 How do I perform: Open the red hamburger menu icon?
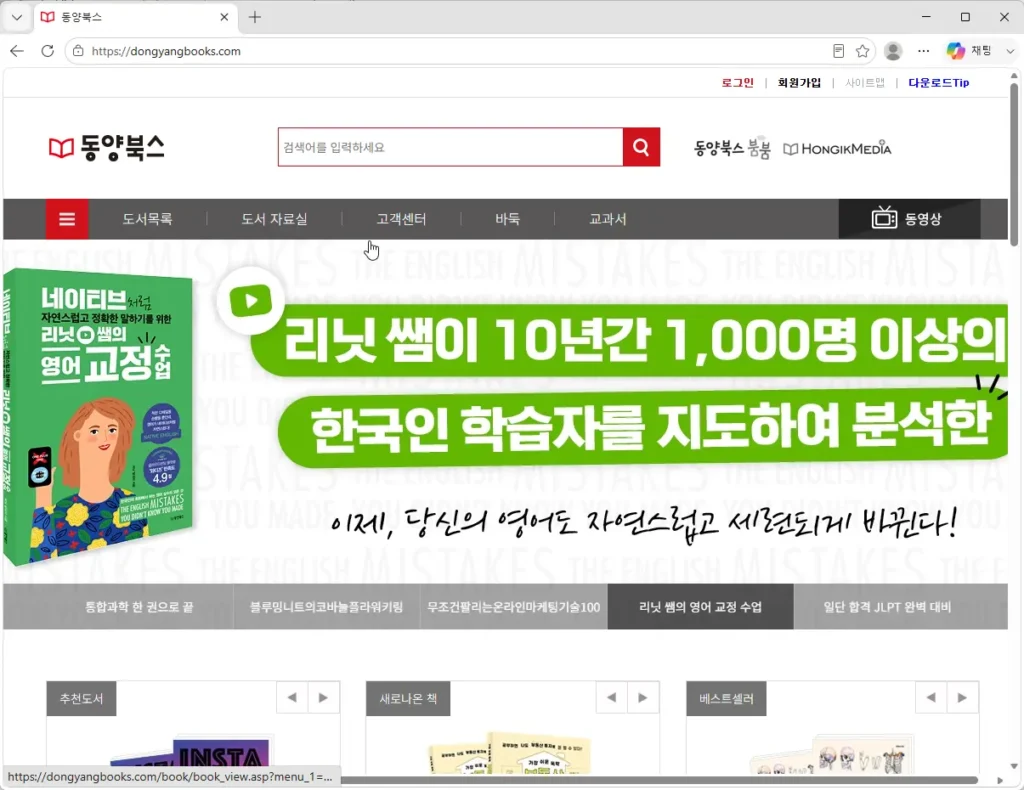tap(67, 219)
